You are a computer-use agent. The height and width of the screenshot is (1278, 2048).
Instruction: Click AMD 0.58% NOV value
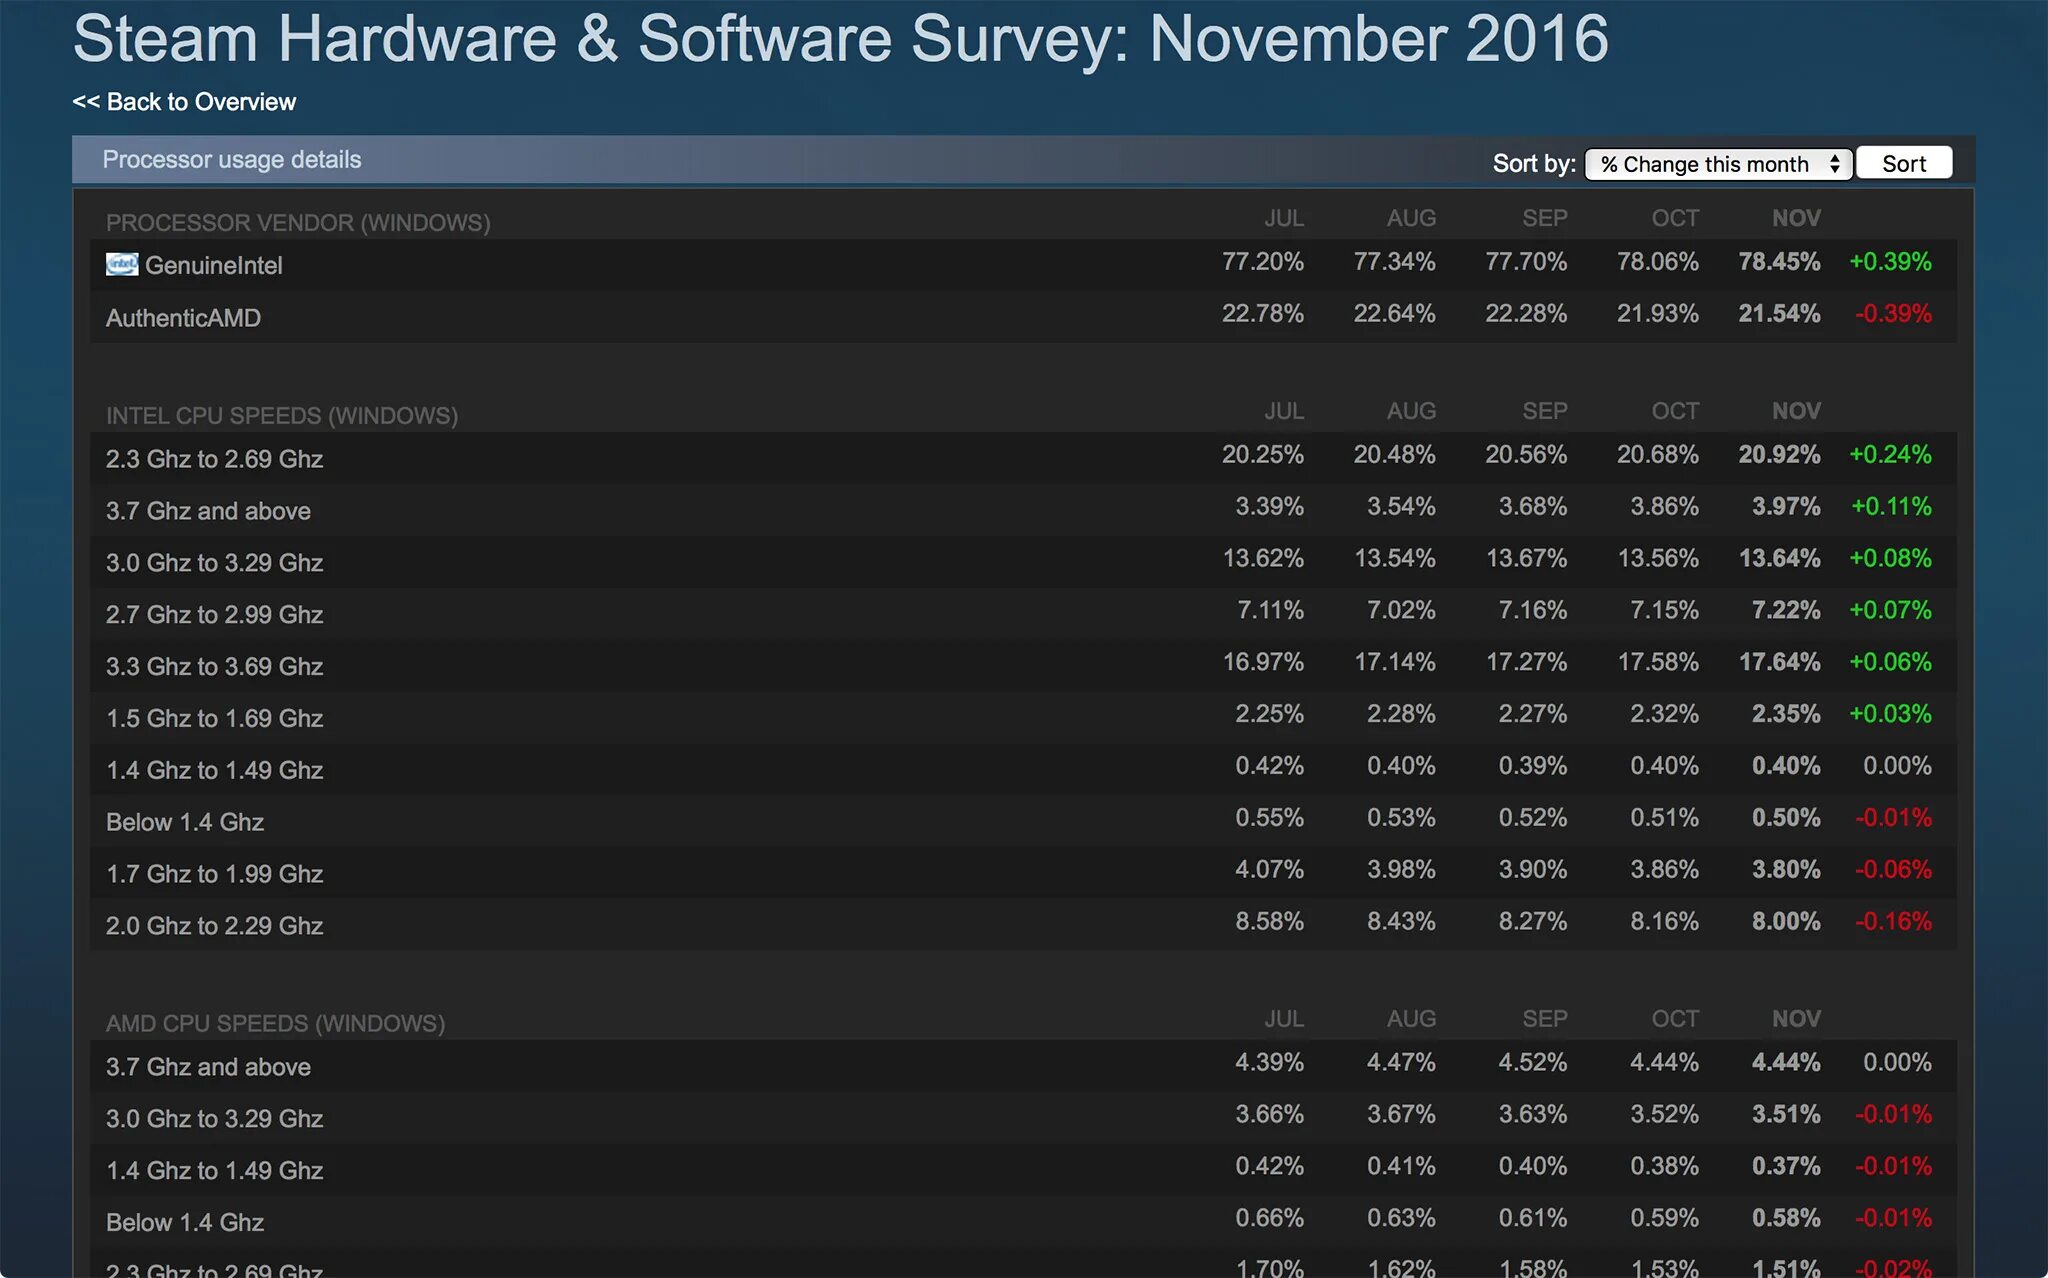click(1786, 1219)
